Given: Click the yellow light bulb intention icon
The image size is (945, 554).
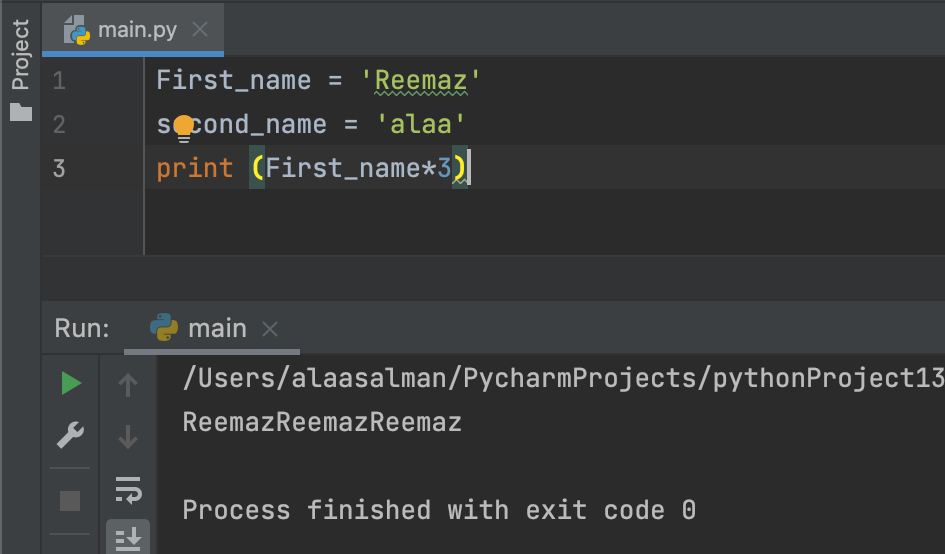Looking at the screenshot, I should pyautogui.click(x=183, y=128).
